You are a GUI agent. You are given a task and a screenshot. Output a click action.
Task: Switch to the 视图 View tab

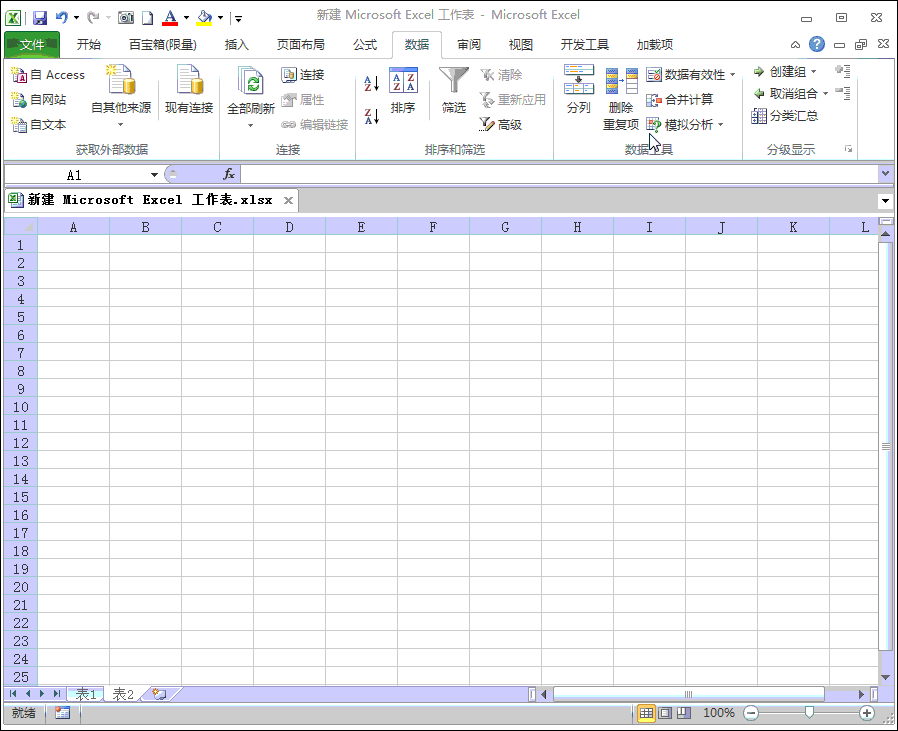click(x=521, y=45)
